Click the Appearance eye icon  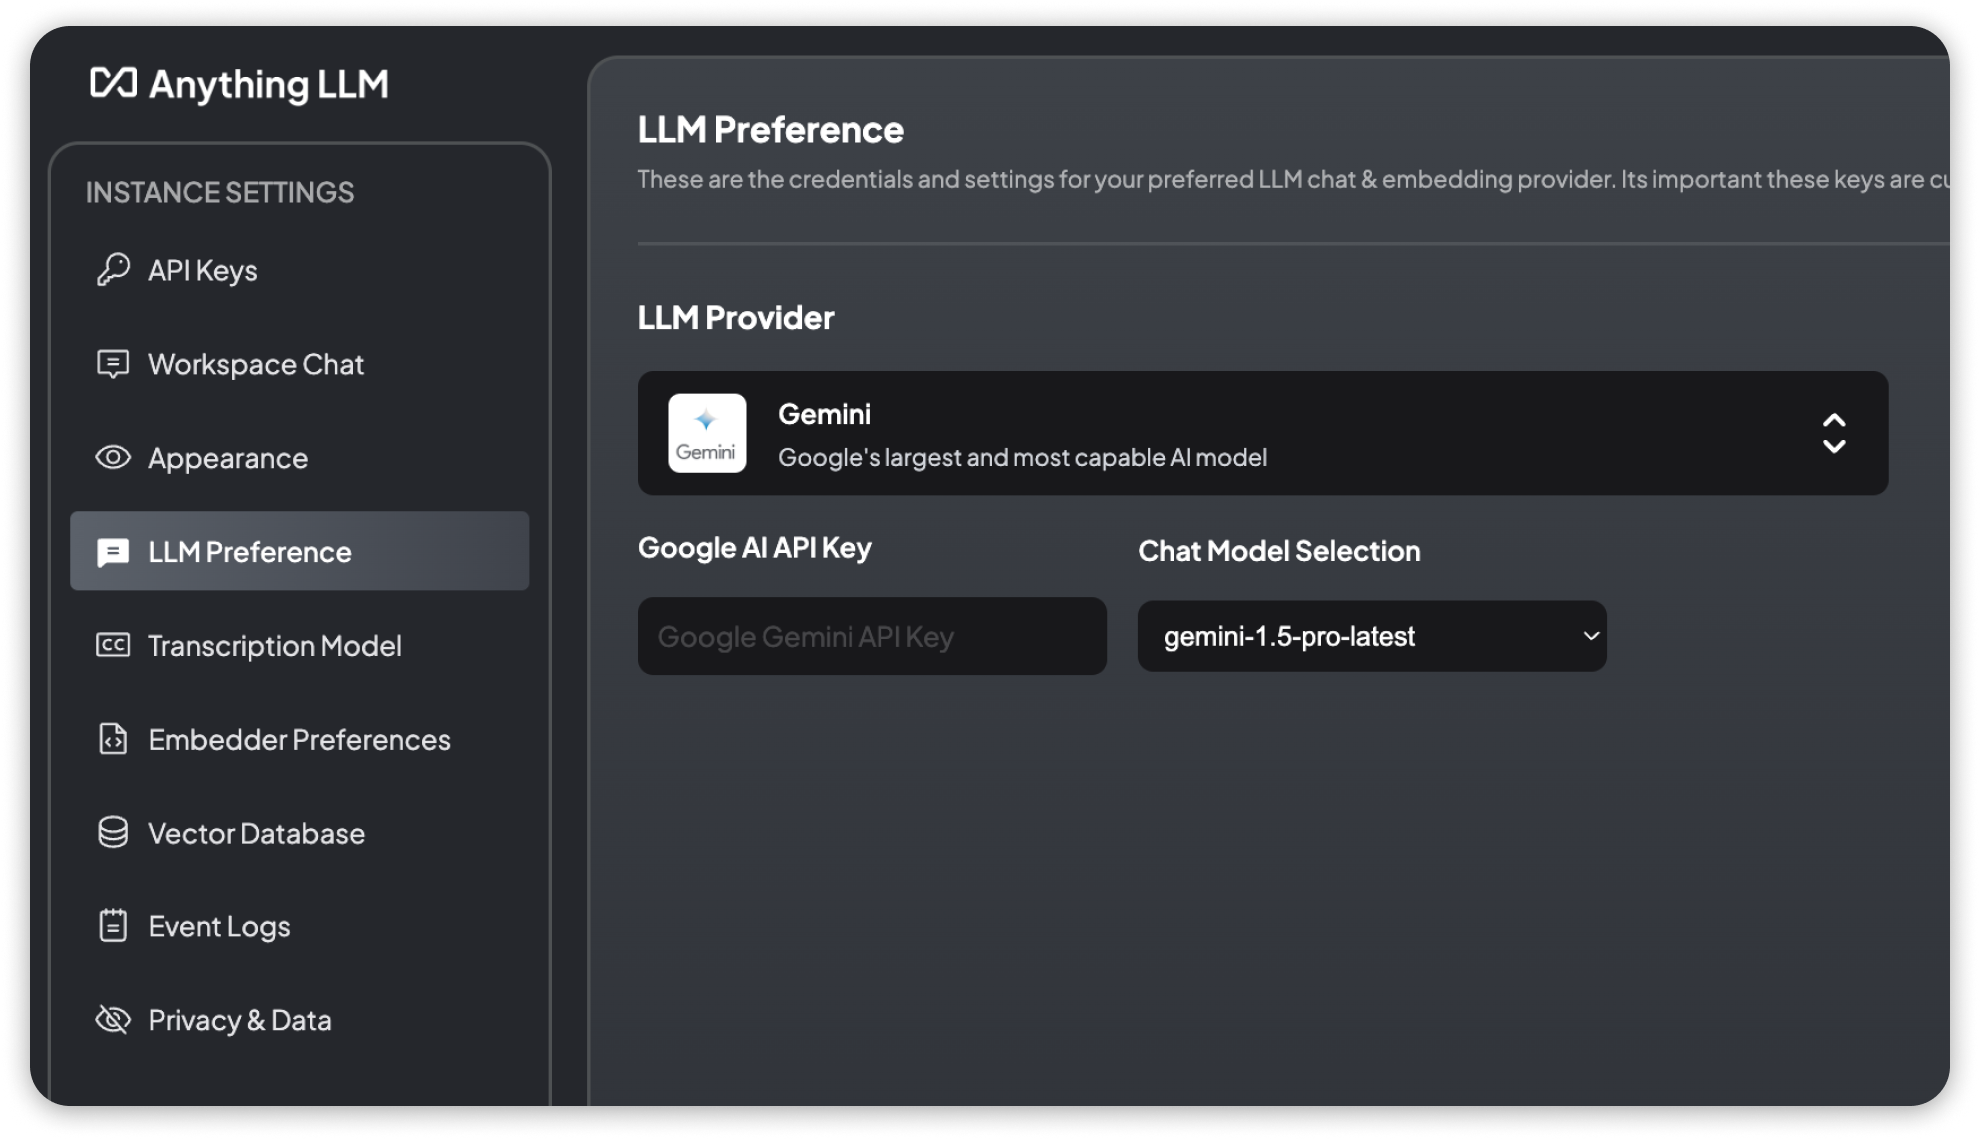click(112, 458)
